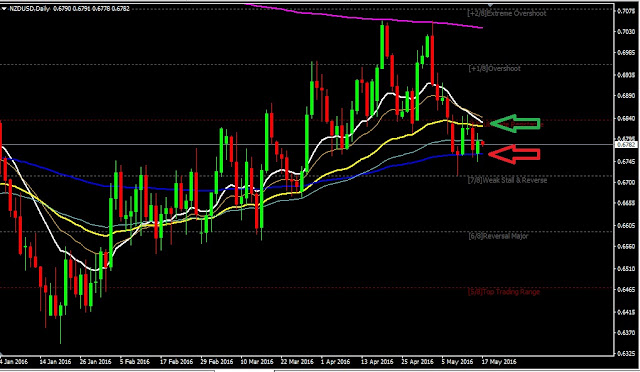
Task: Click the NZDUSD,Daily symbol title text
Action: tap(29, 9)
